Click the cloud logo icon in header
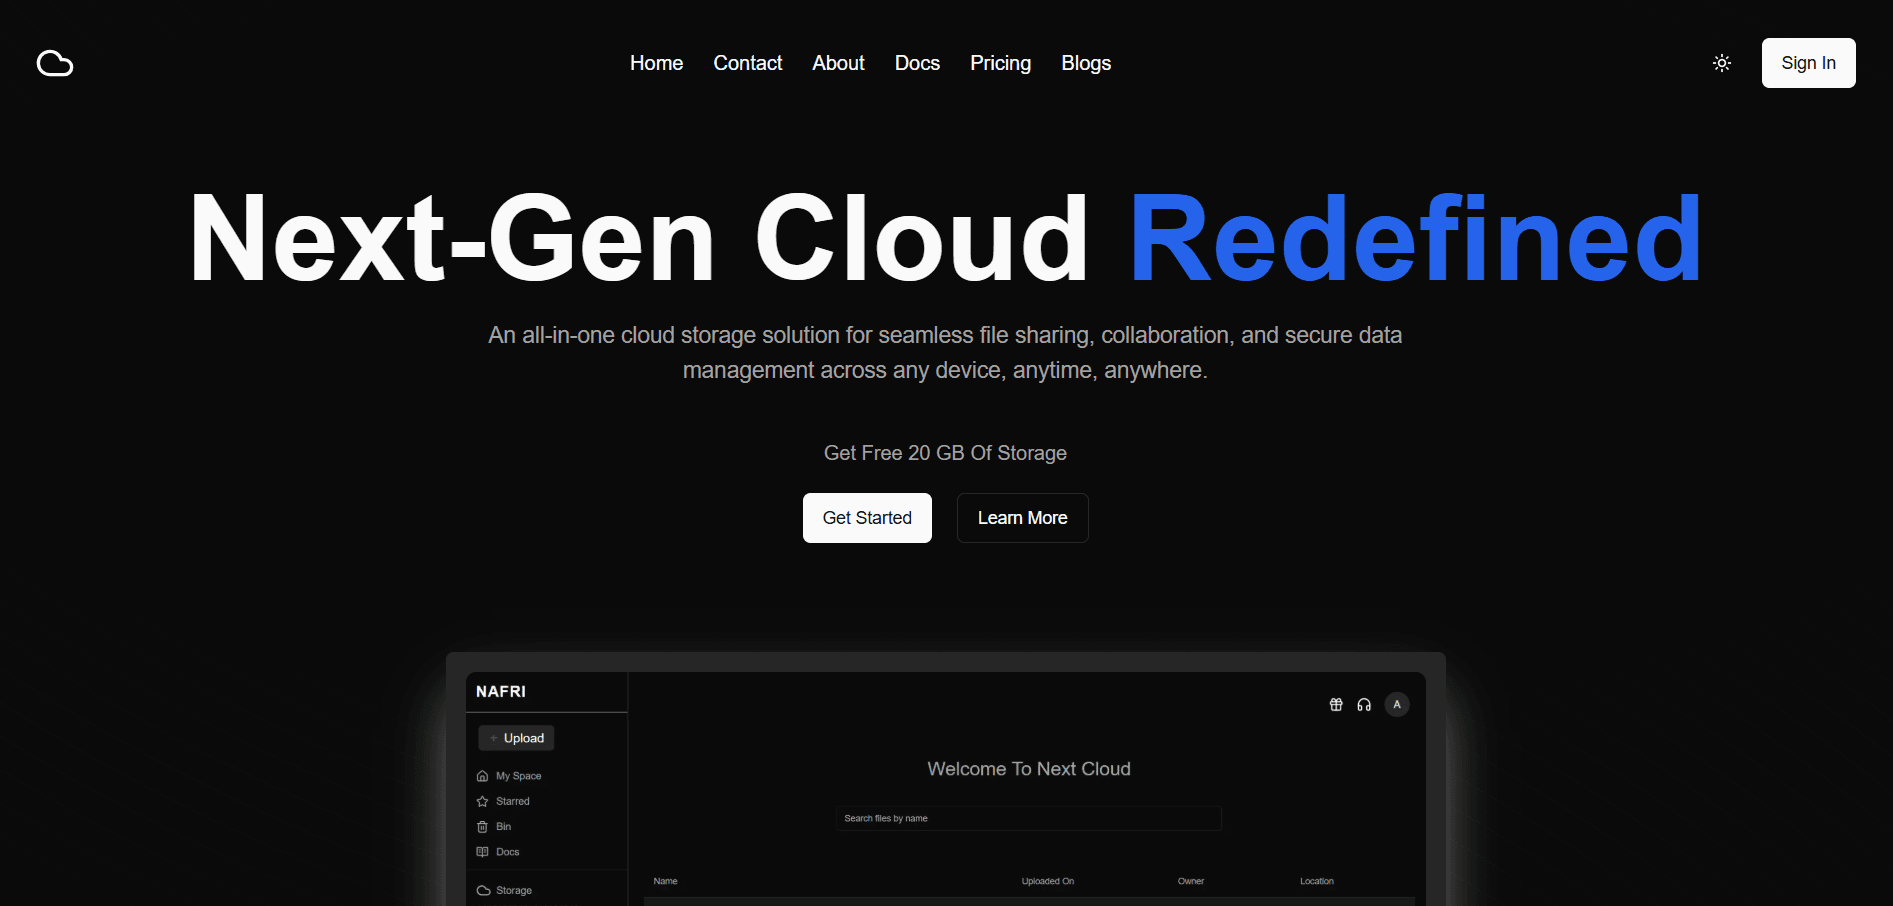This screenshot has height=906, width=1893. tap(55, 63)
